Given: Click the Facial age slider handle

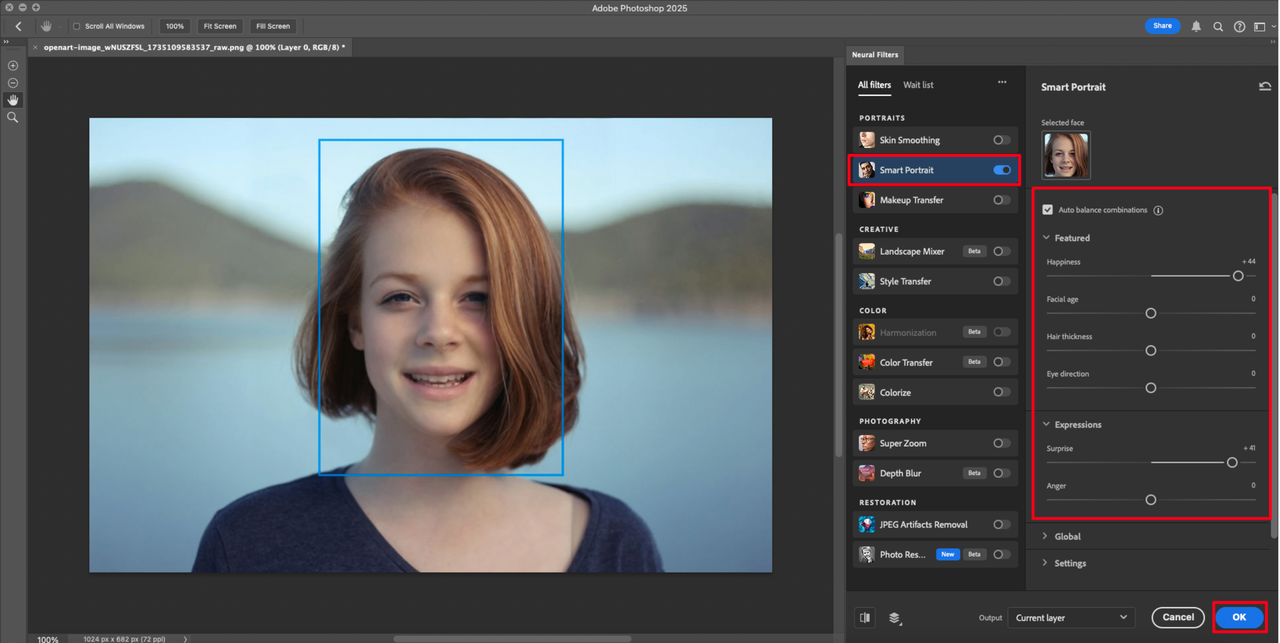Looking at the screenshot, I should coord(1151,313).
